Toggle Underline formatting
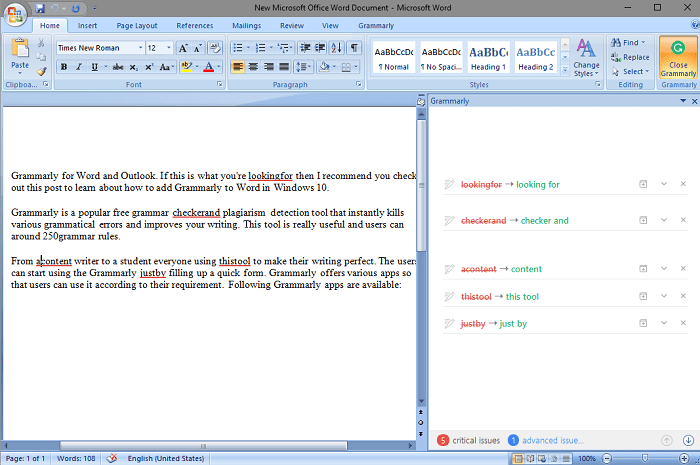Viewport: 700px width, 465px height. click(x=94, y=67)
